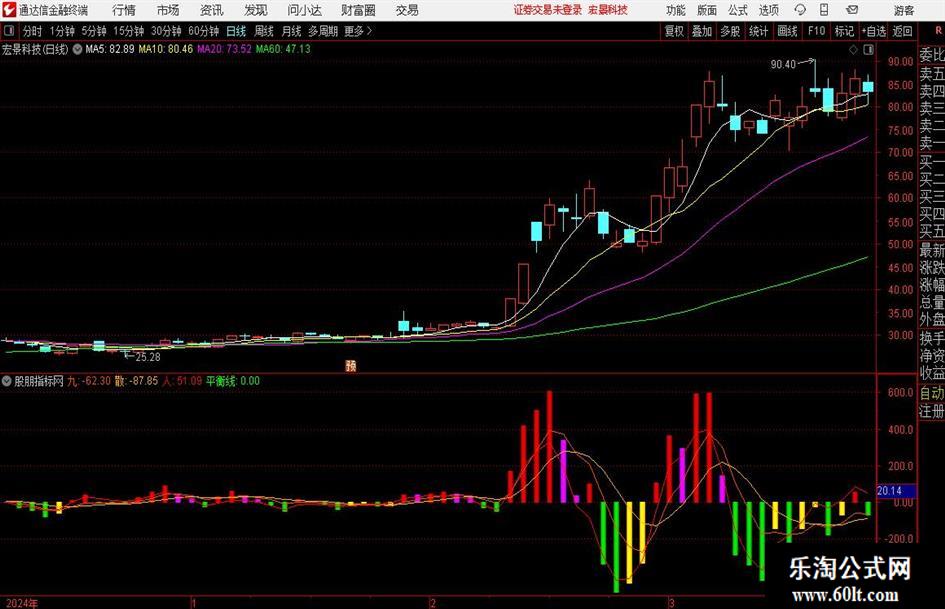Image resolution: width=945 pixels, height=609 pixels.
Task: Click the blue 20.14 value tag on axis
Action: pyautogui.click(x=896, y=491)
